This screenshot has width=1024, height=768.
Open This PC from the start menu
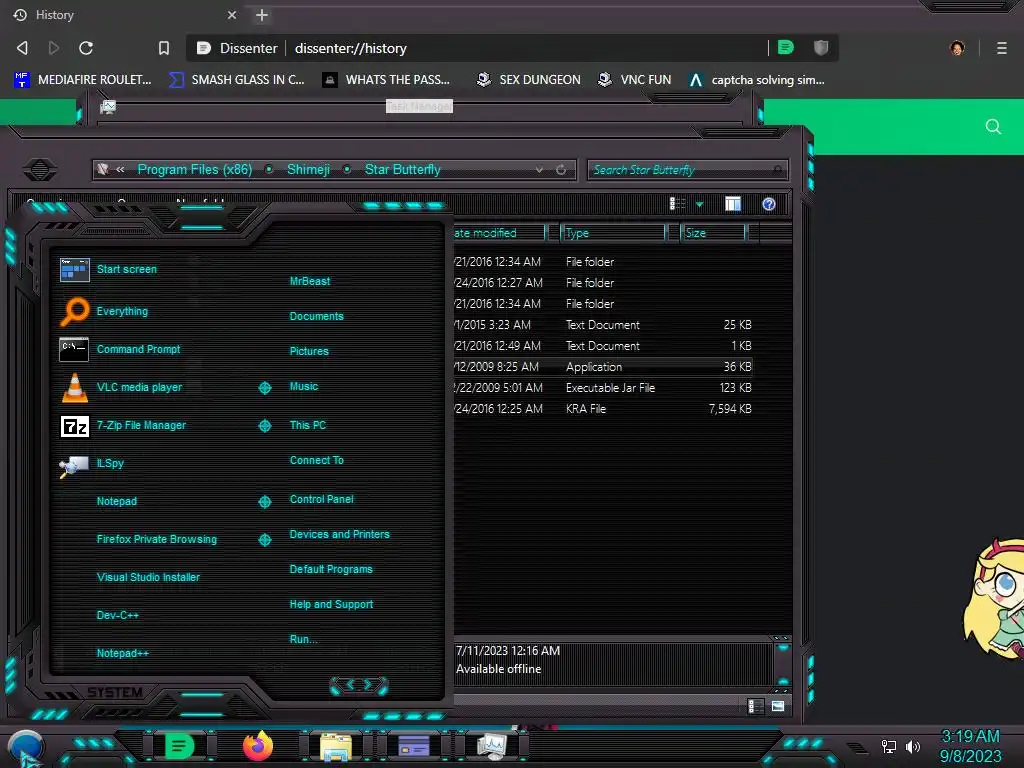pyautogui.click(x=308, y=425)
